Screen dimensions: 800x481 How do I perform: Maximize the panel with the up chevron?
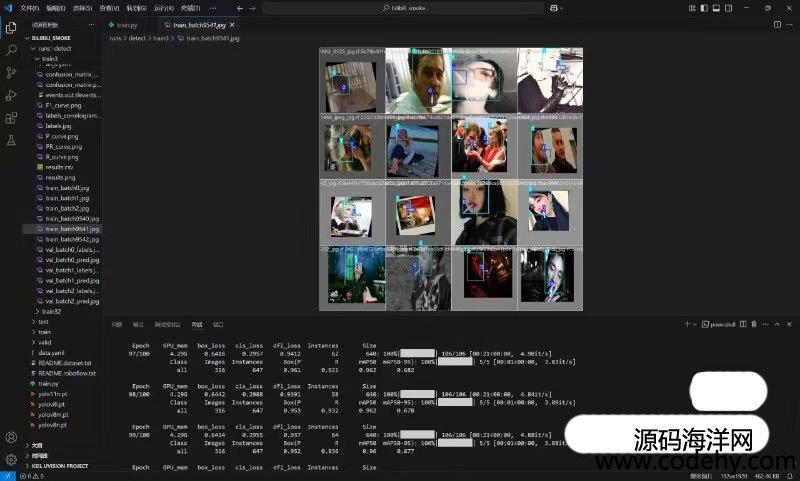777,324
